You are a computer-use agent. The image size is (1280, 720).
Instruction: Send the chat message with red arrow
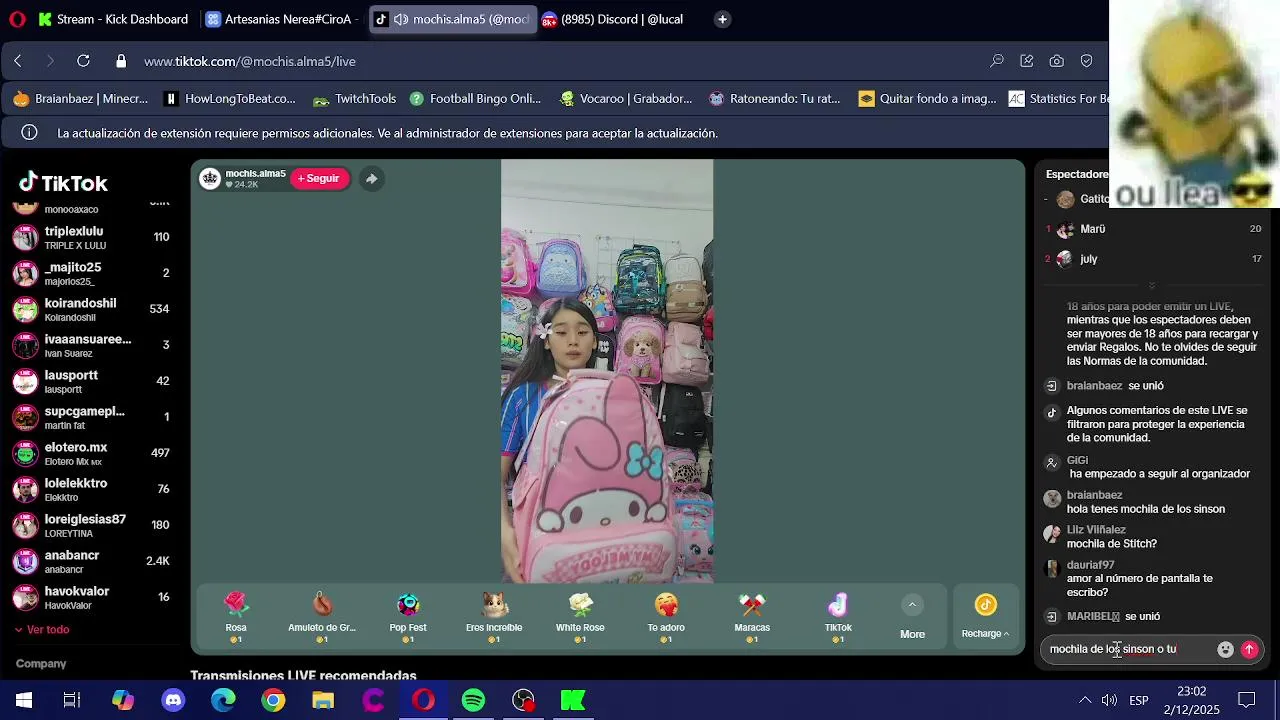click(1249, 649)
